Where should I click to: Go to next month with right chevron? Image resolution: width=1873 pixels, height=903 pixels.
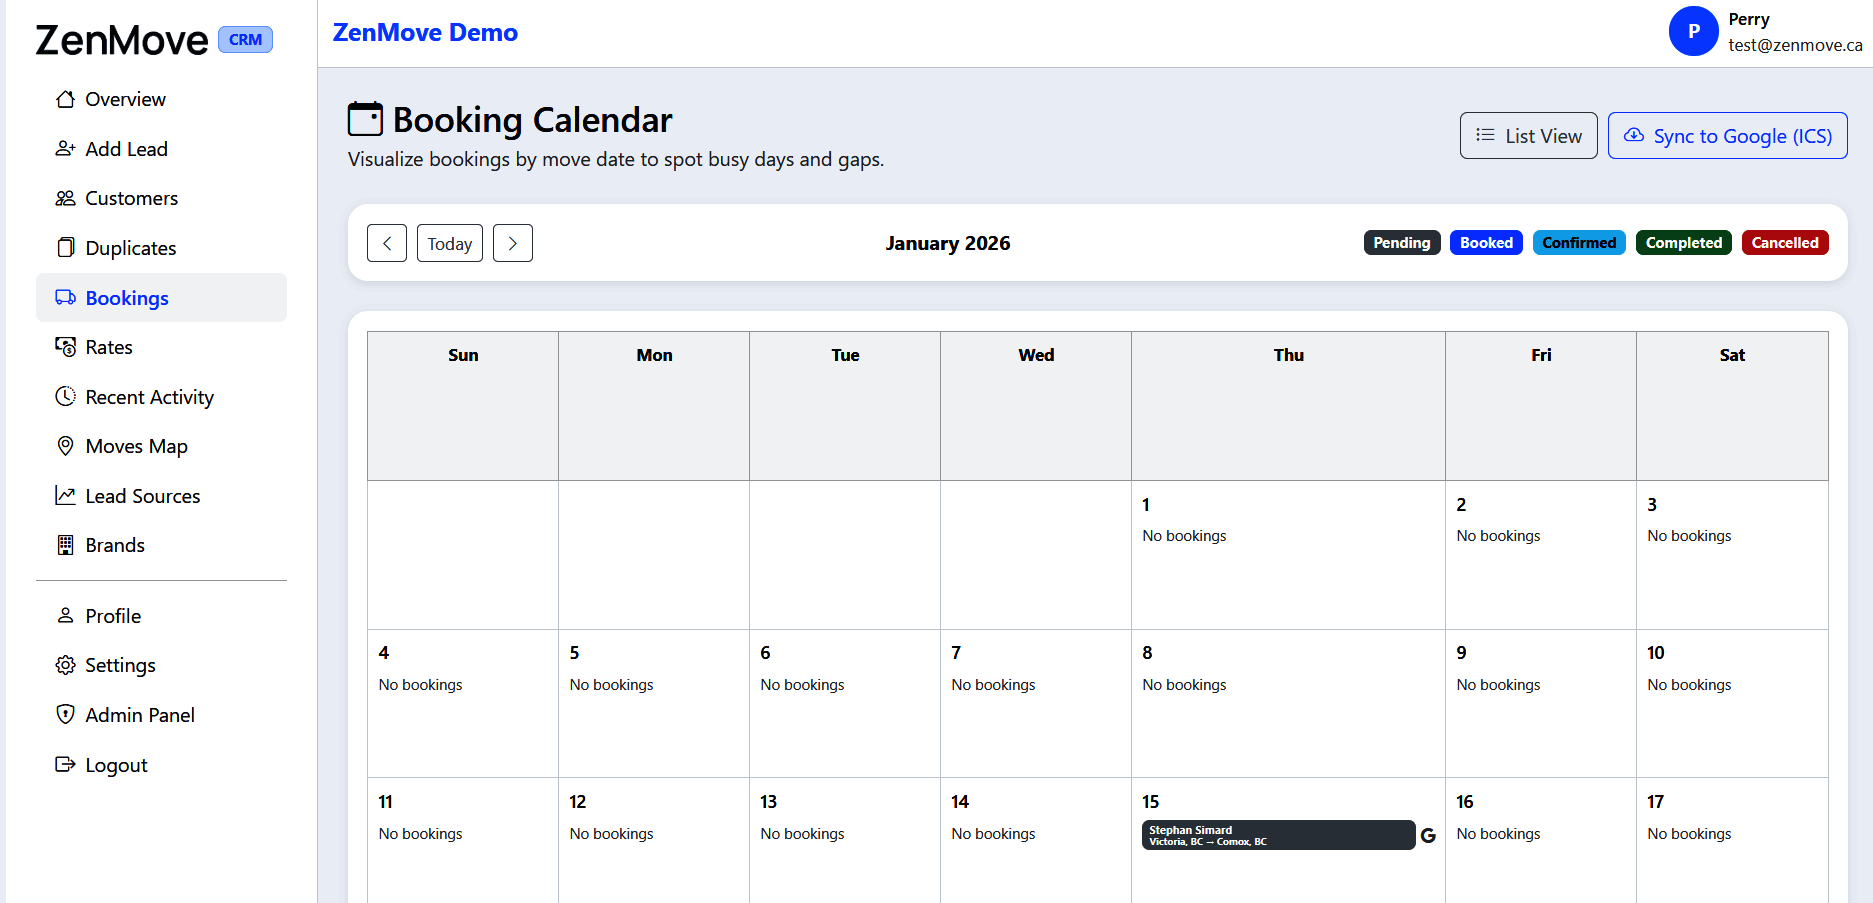(x=513, y=243)
